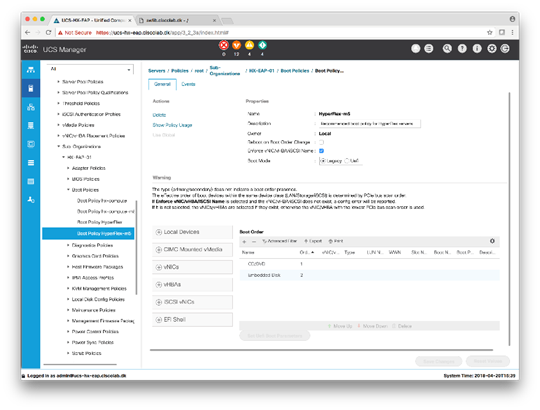Open the browser three-dot menu
Screen dimensions: 540x410
click(512, 32)
